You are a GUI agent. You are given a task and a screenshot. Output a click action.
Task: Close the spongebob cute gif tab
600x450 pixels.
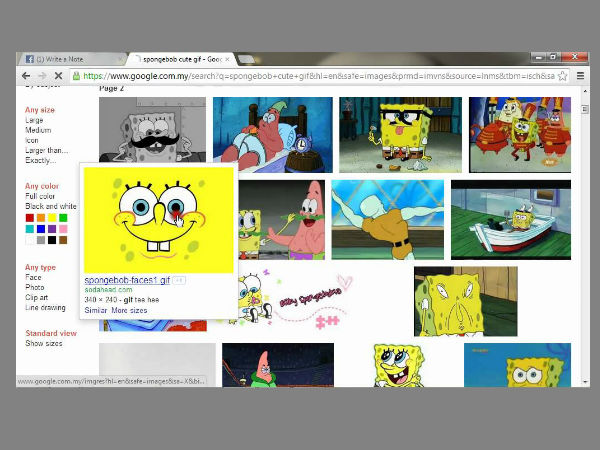pos(227,59)
